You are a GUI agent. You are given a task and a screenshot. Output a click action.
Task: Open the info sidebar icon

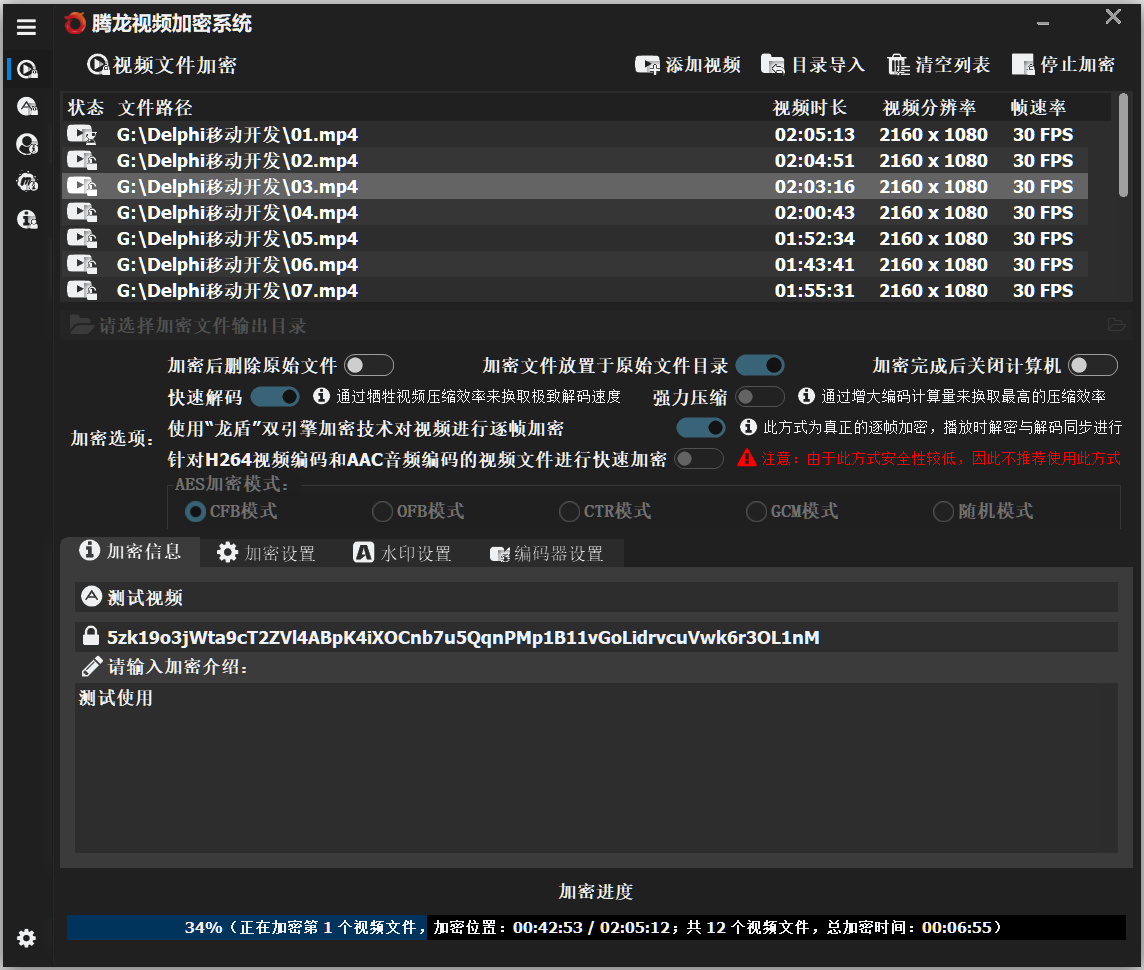coord(27,219)
